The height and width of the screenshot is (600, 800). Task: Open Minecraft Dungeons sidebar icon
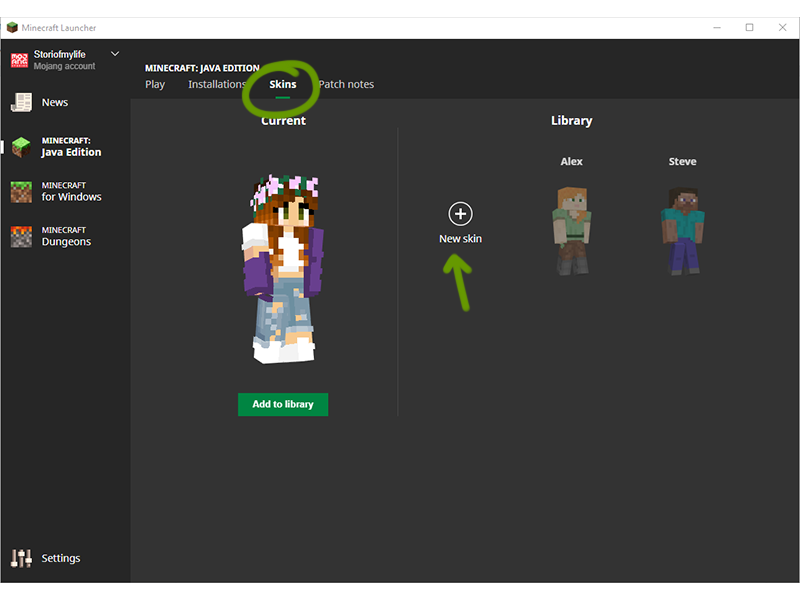point(21,236)
